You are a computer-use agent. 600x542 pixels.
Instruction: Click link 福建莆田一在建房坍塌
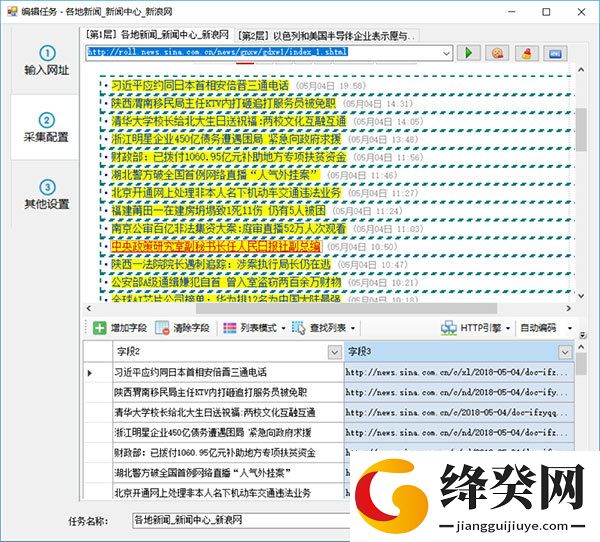click(x=218, y=211)
